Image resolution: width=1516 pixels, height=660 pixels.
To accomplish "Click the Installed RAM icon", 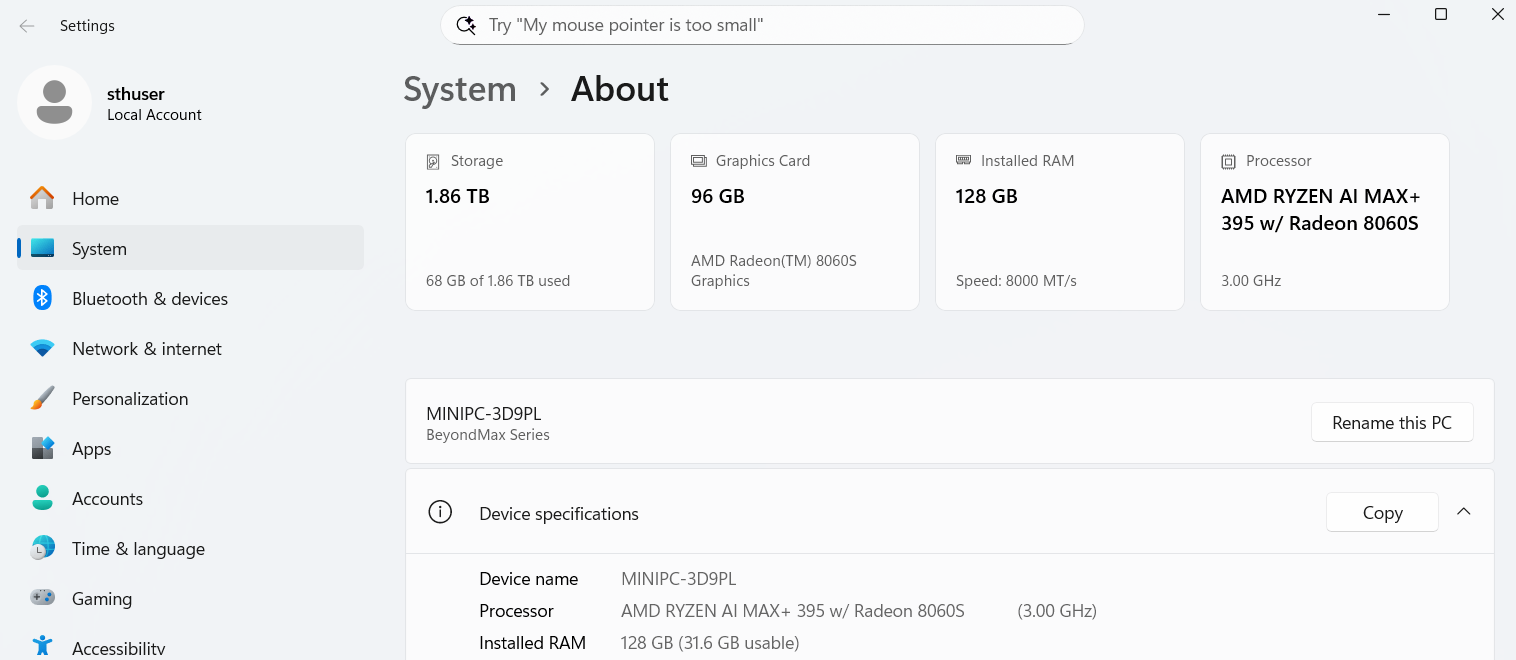I will (x=964, y=160).
